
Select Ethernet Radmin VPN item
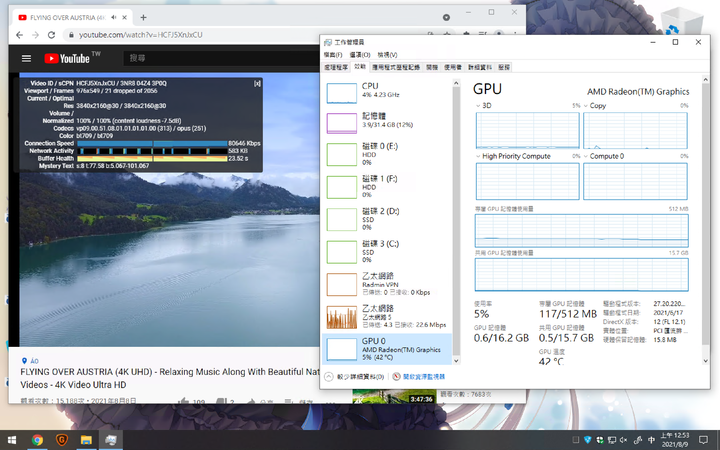click(387, 284)
